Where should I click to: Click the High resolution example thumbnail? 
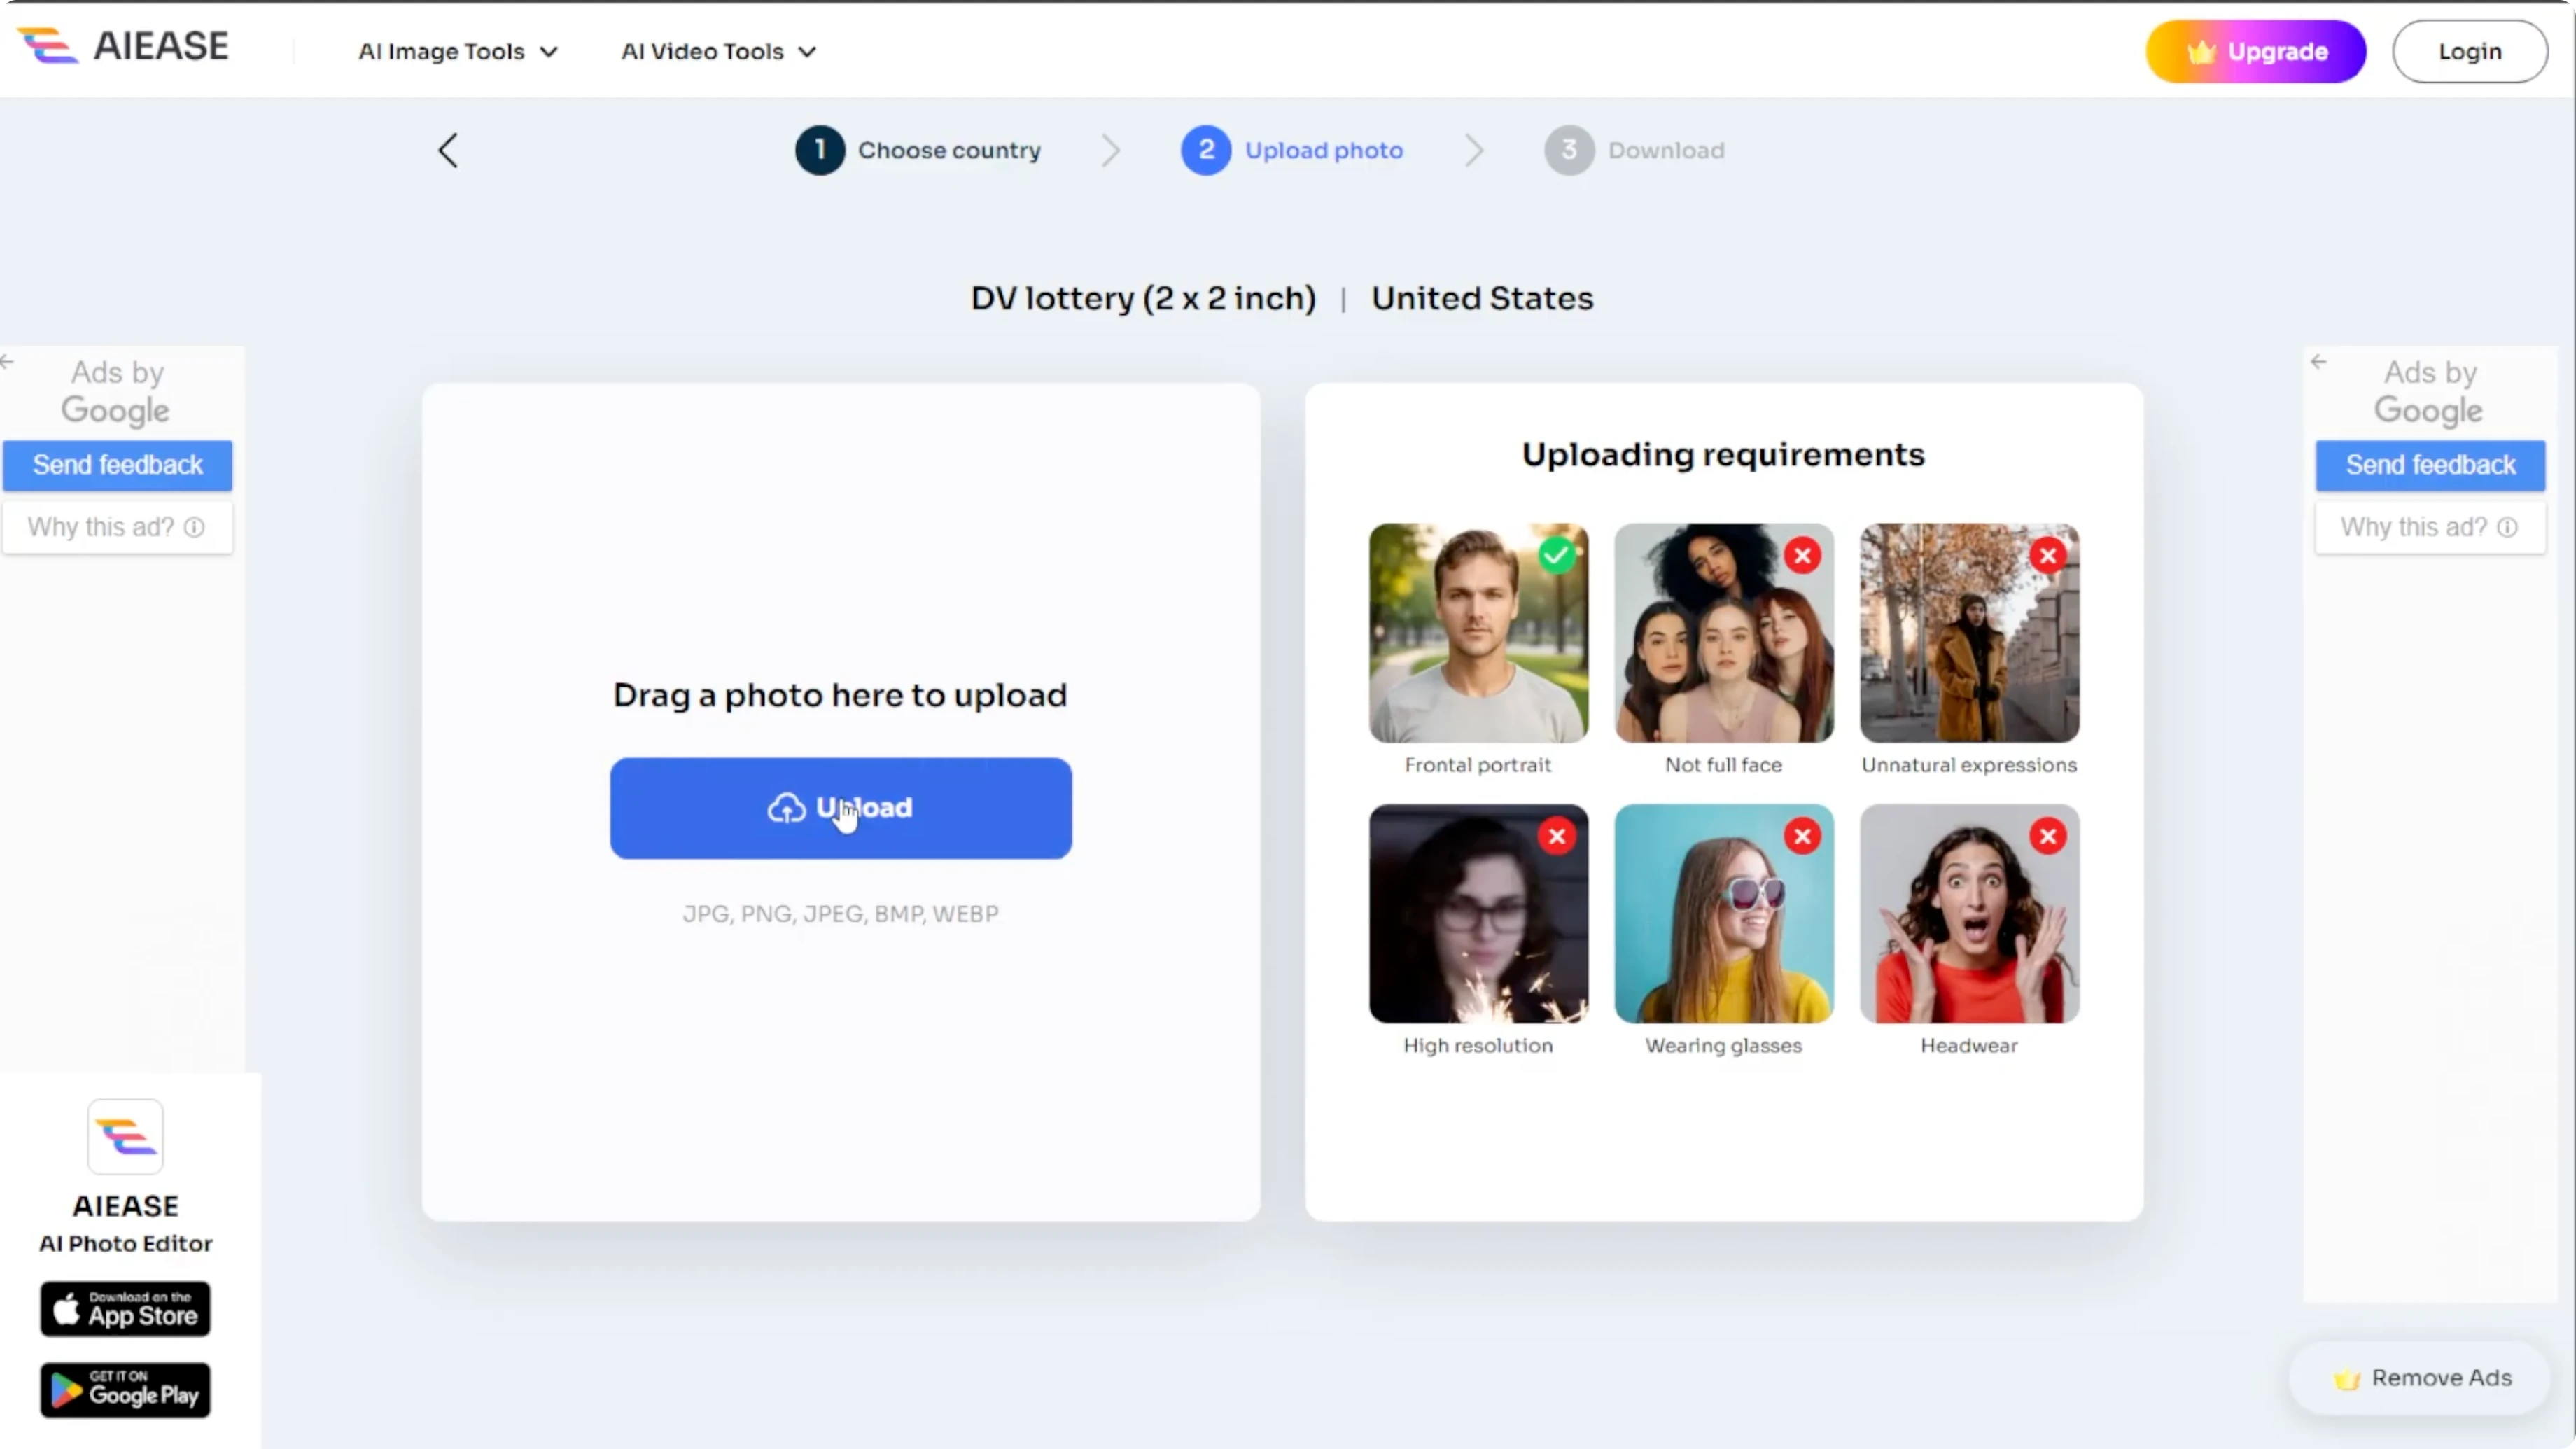pyautogui.click(x=1478, y=914)
